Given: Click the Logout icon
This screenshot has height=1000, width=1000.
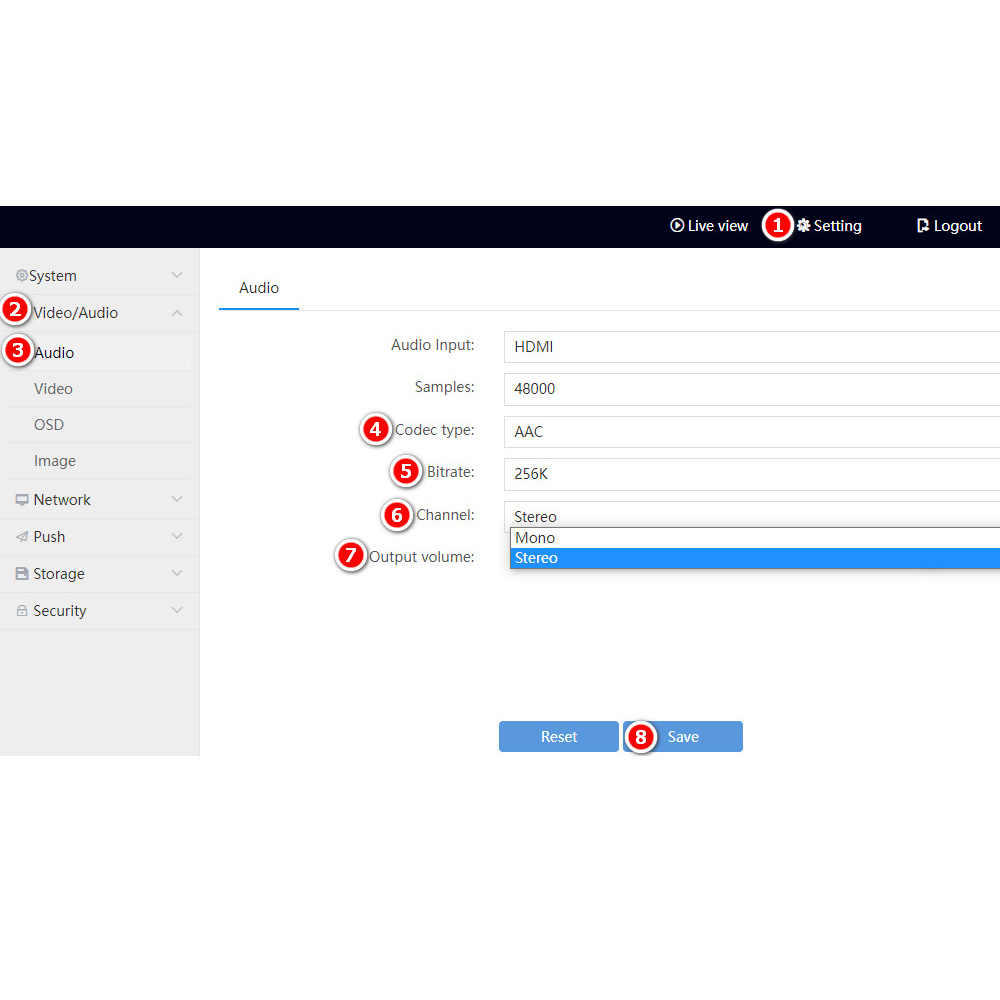Looking at the screenshot, I should pyautogui.click(x=923, y=226).
